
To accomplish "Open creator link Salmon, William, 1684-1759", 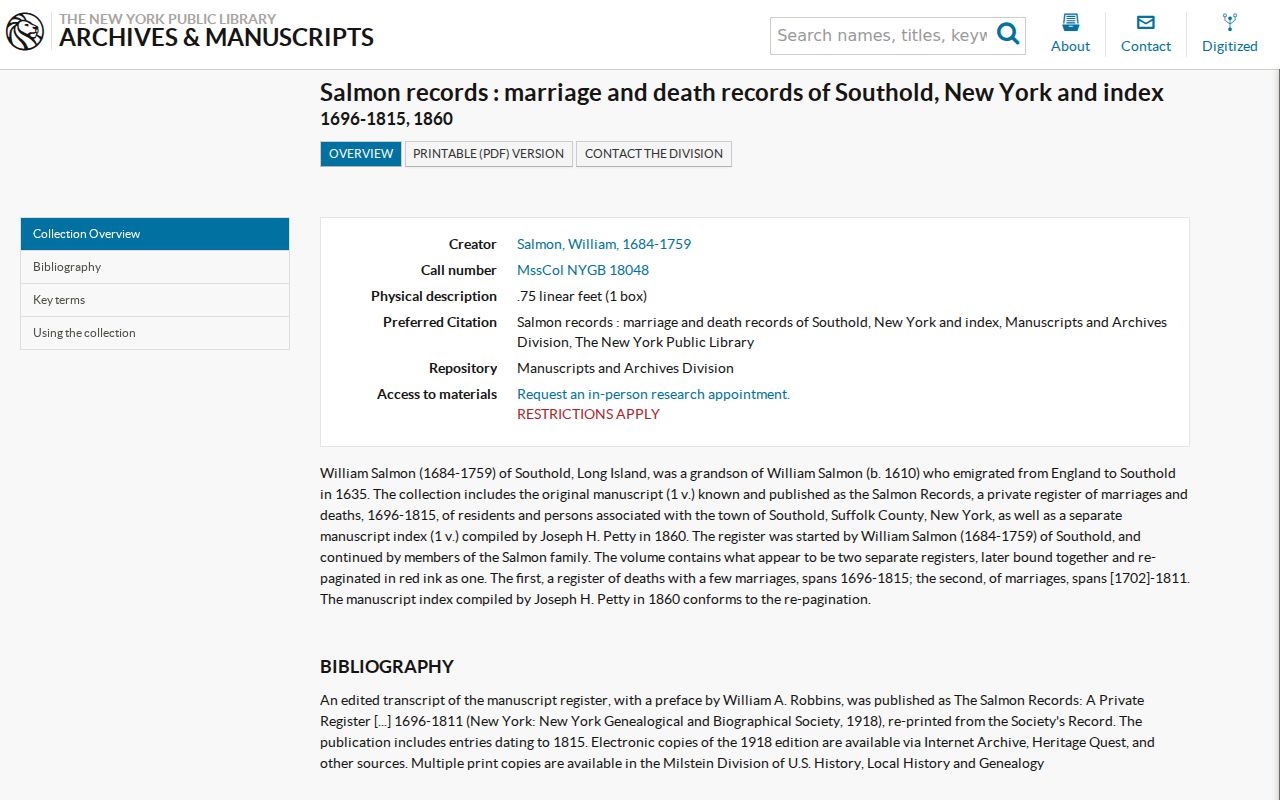I will coord(604,244).
